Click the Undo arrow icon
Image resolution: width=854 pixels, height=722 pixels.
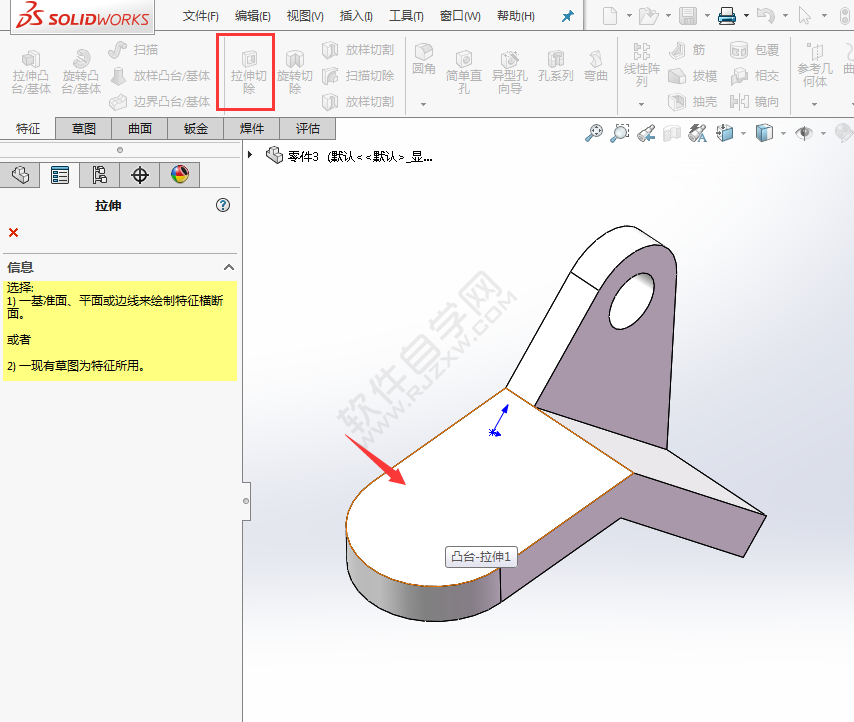766,16
